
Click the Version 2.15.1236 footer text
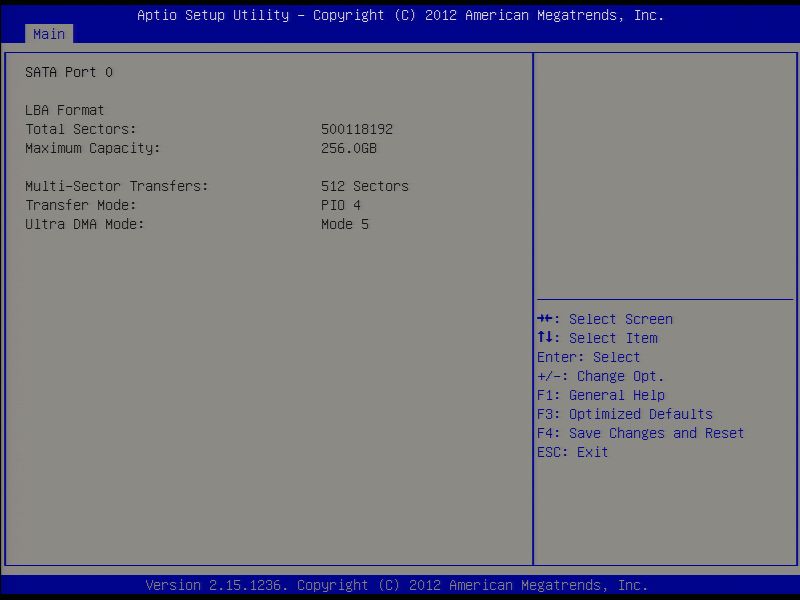click(x=397, y=585)
